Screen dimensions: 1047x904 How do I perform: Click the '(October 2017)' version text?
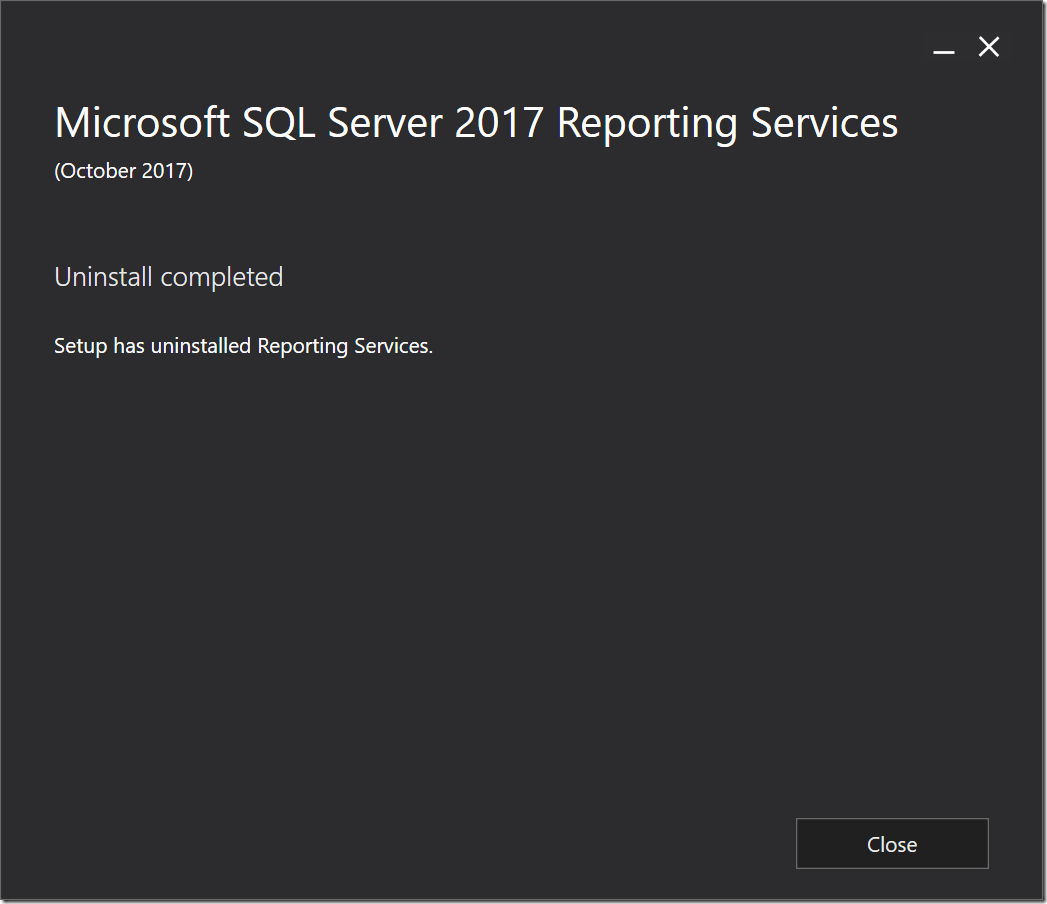point(124,171)
